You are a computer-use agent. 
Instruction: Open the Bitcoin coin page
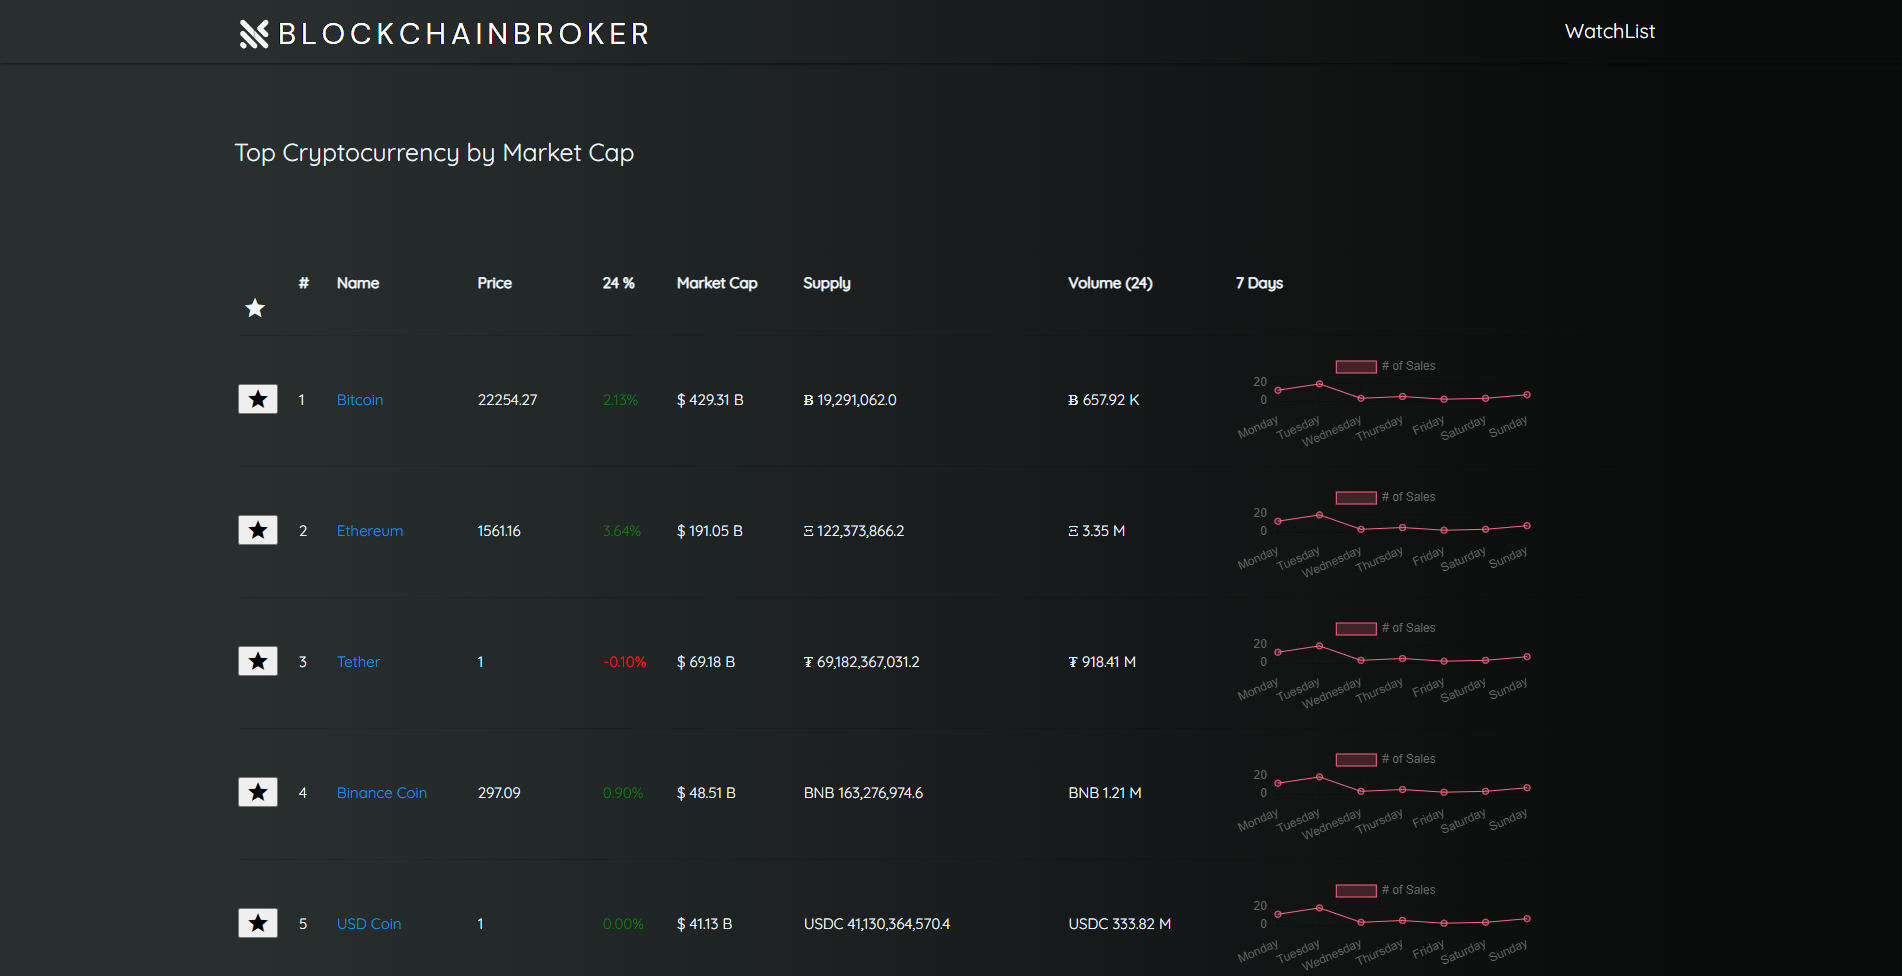click(359, 399)
